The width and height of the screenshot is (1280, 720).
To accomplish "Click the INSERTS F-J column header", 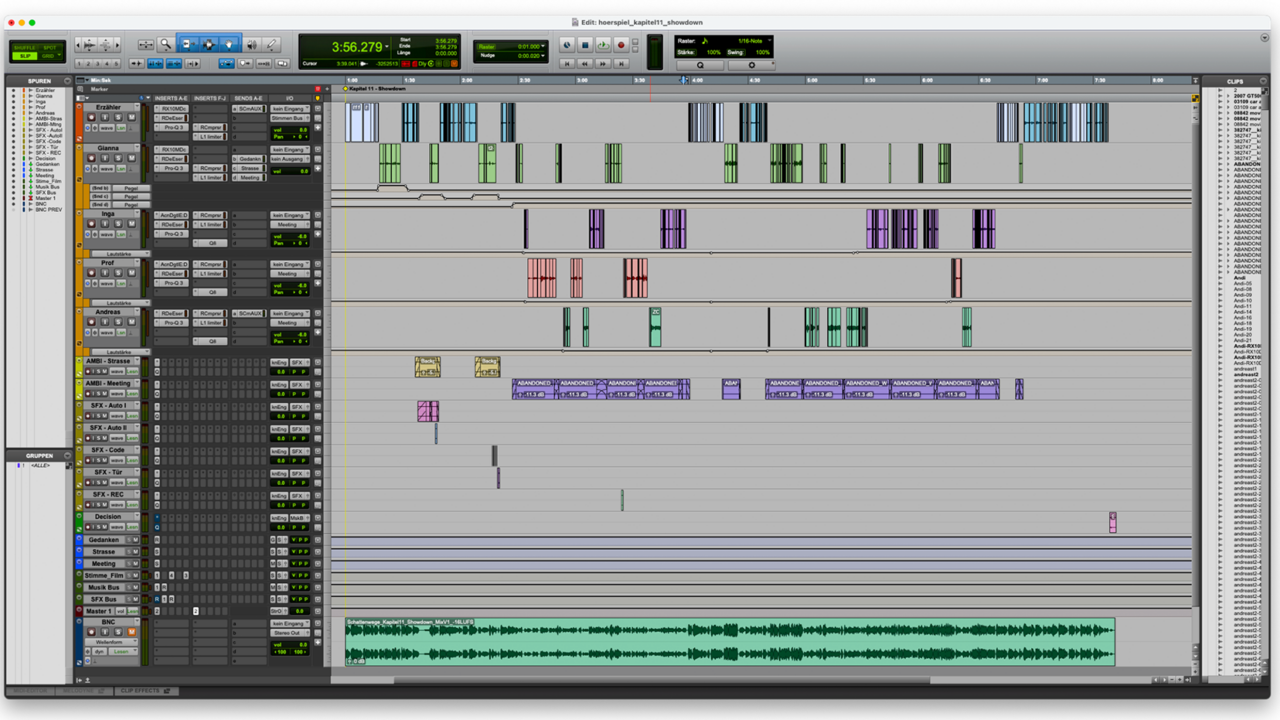I will pos(210,98).
